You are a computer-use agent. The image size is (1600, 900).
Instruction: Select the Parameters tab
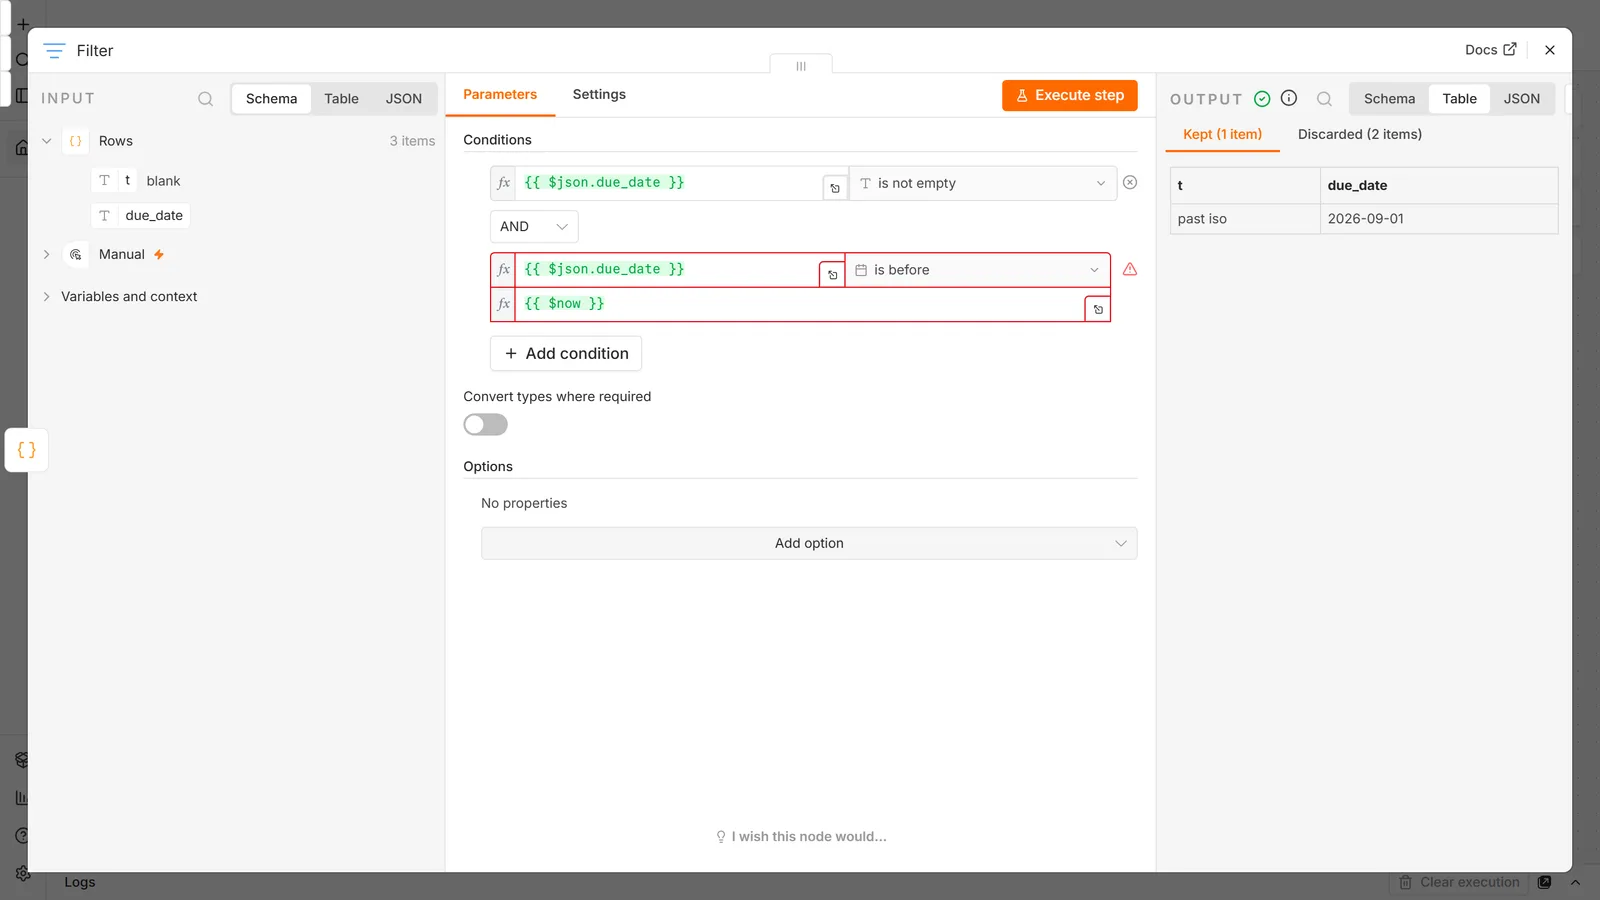coord(500,95)
